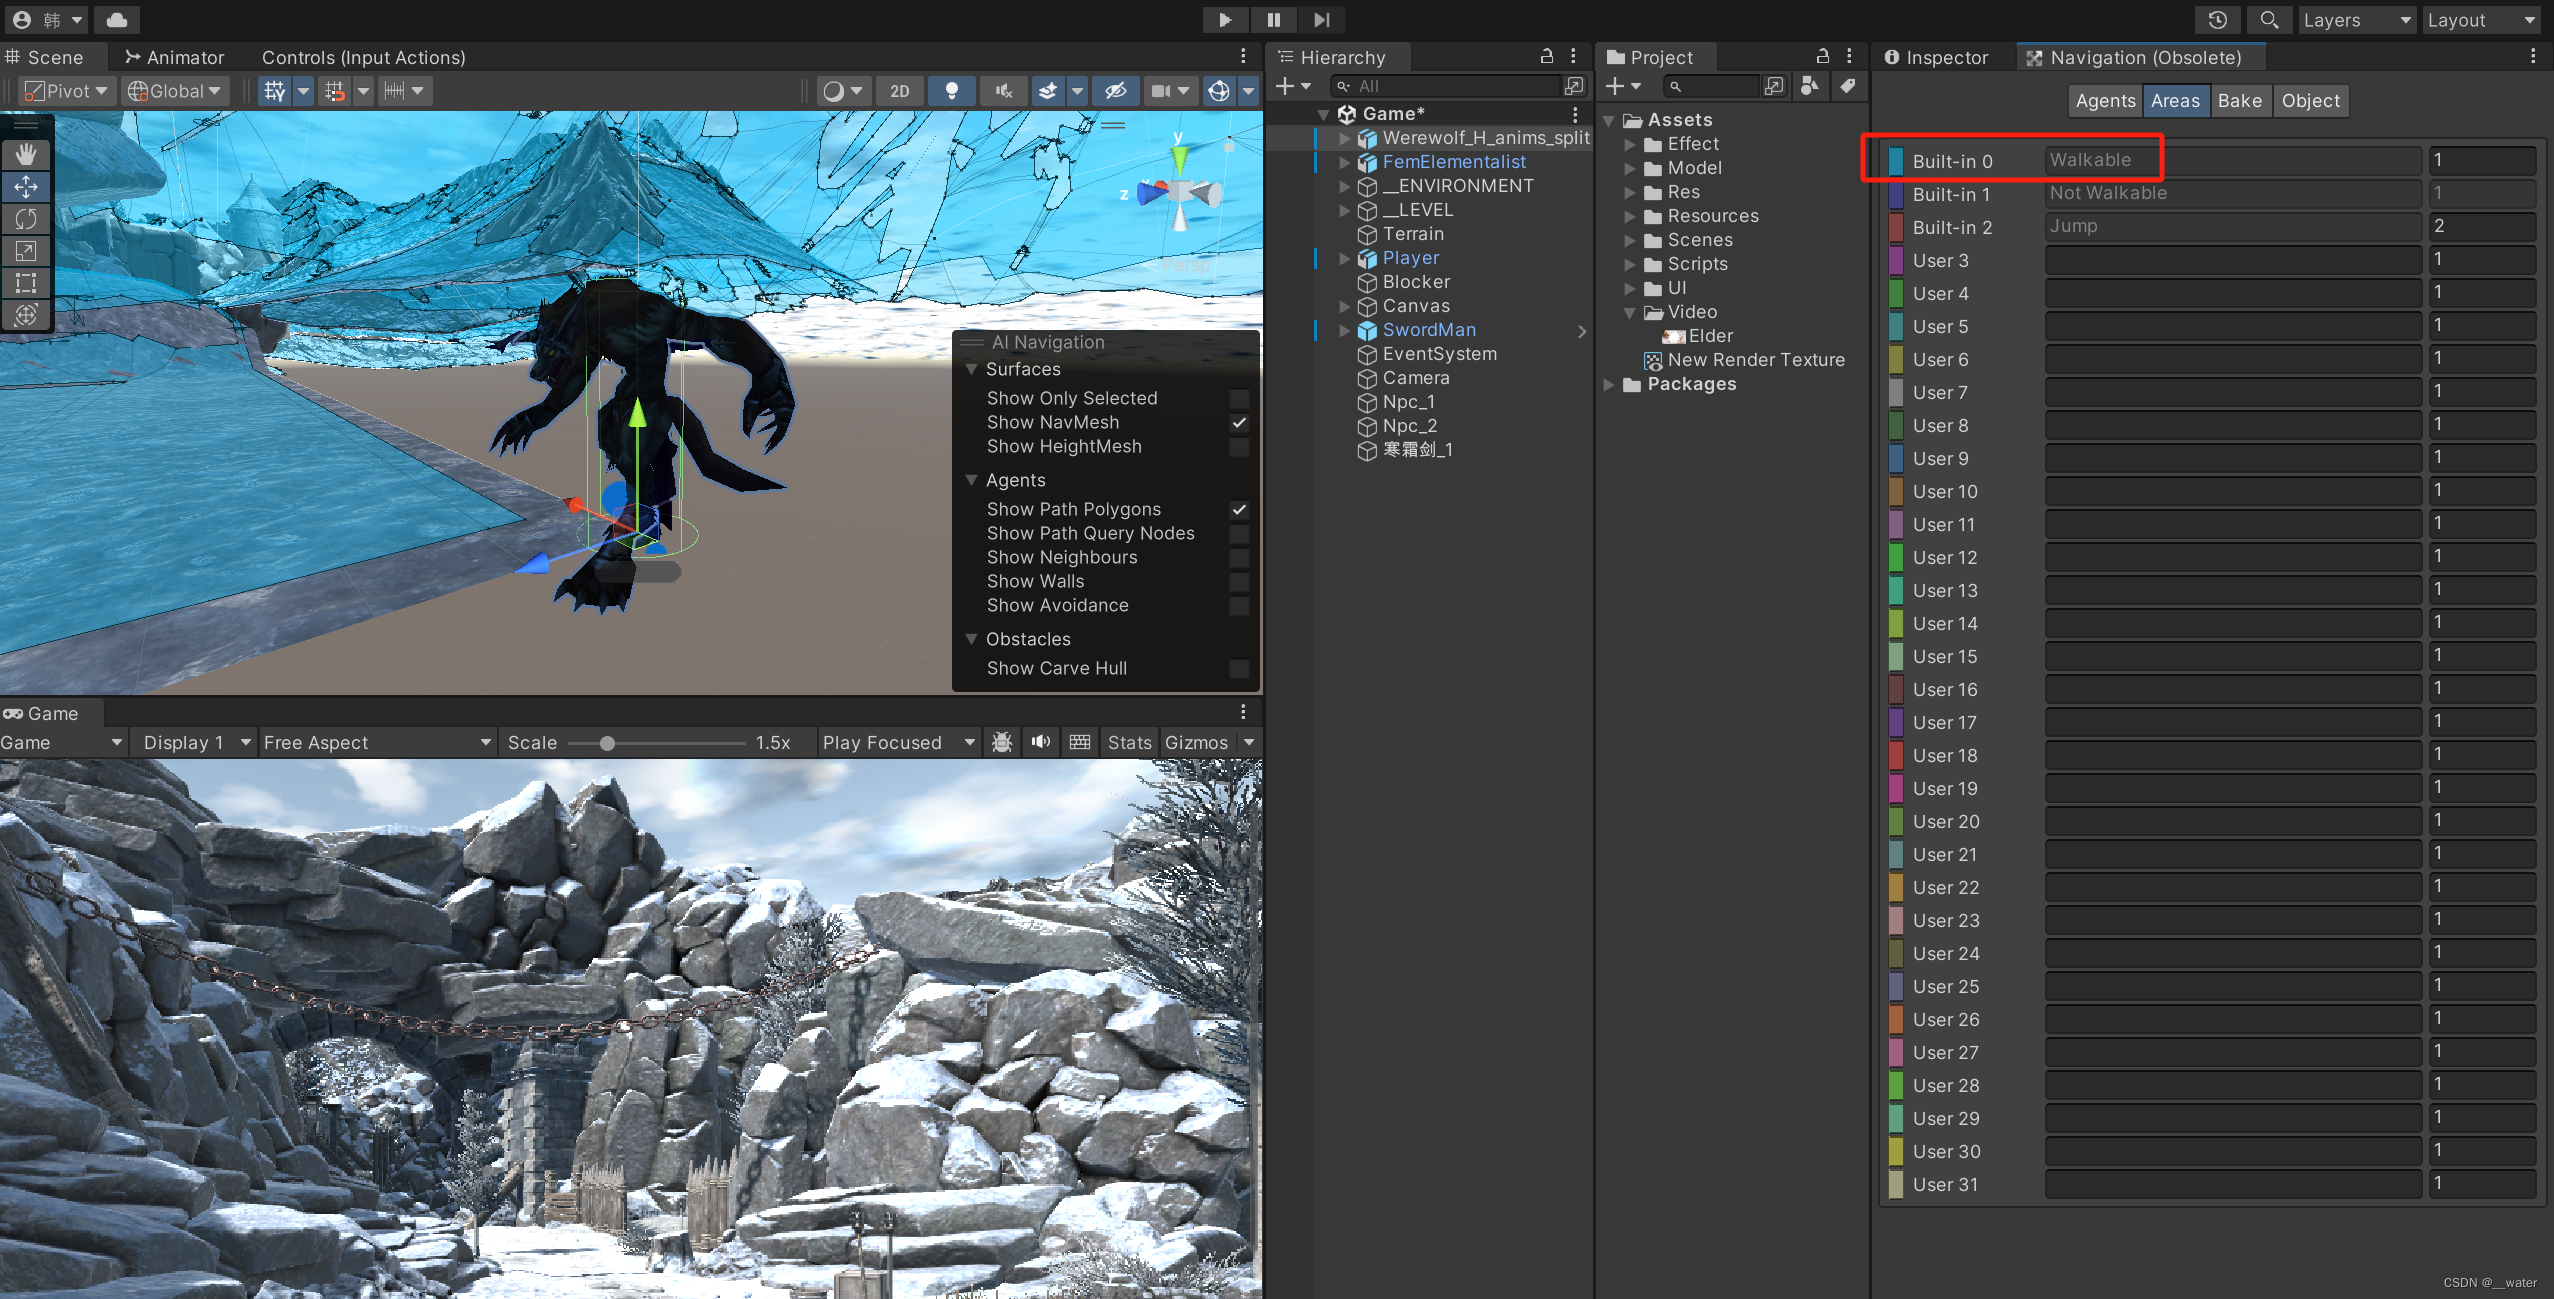
Task: Click the Agents button in Navigation panel
Action: 2103,100
